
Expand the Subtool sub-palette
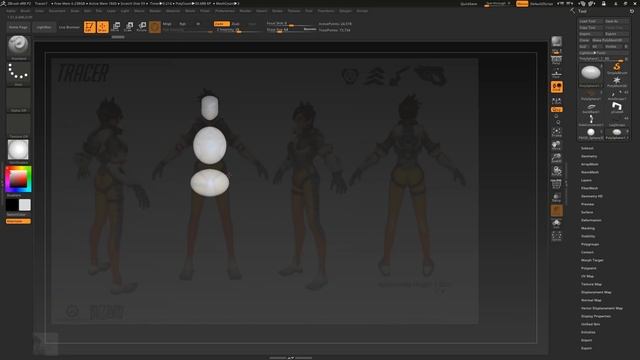pos(587,148)
